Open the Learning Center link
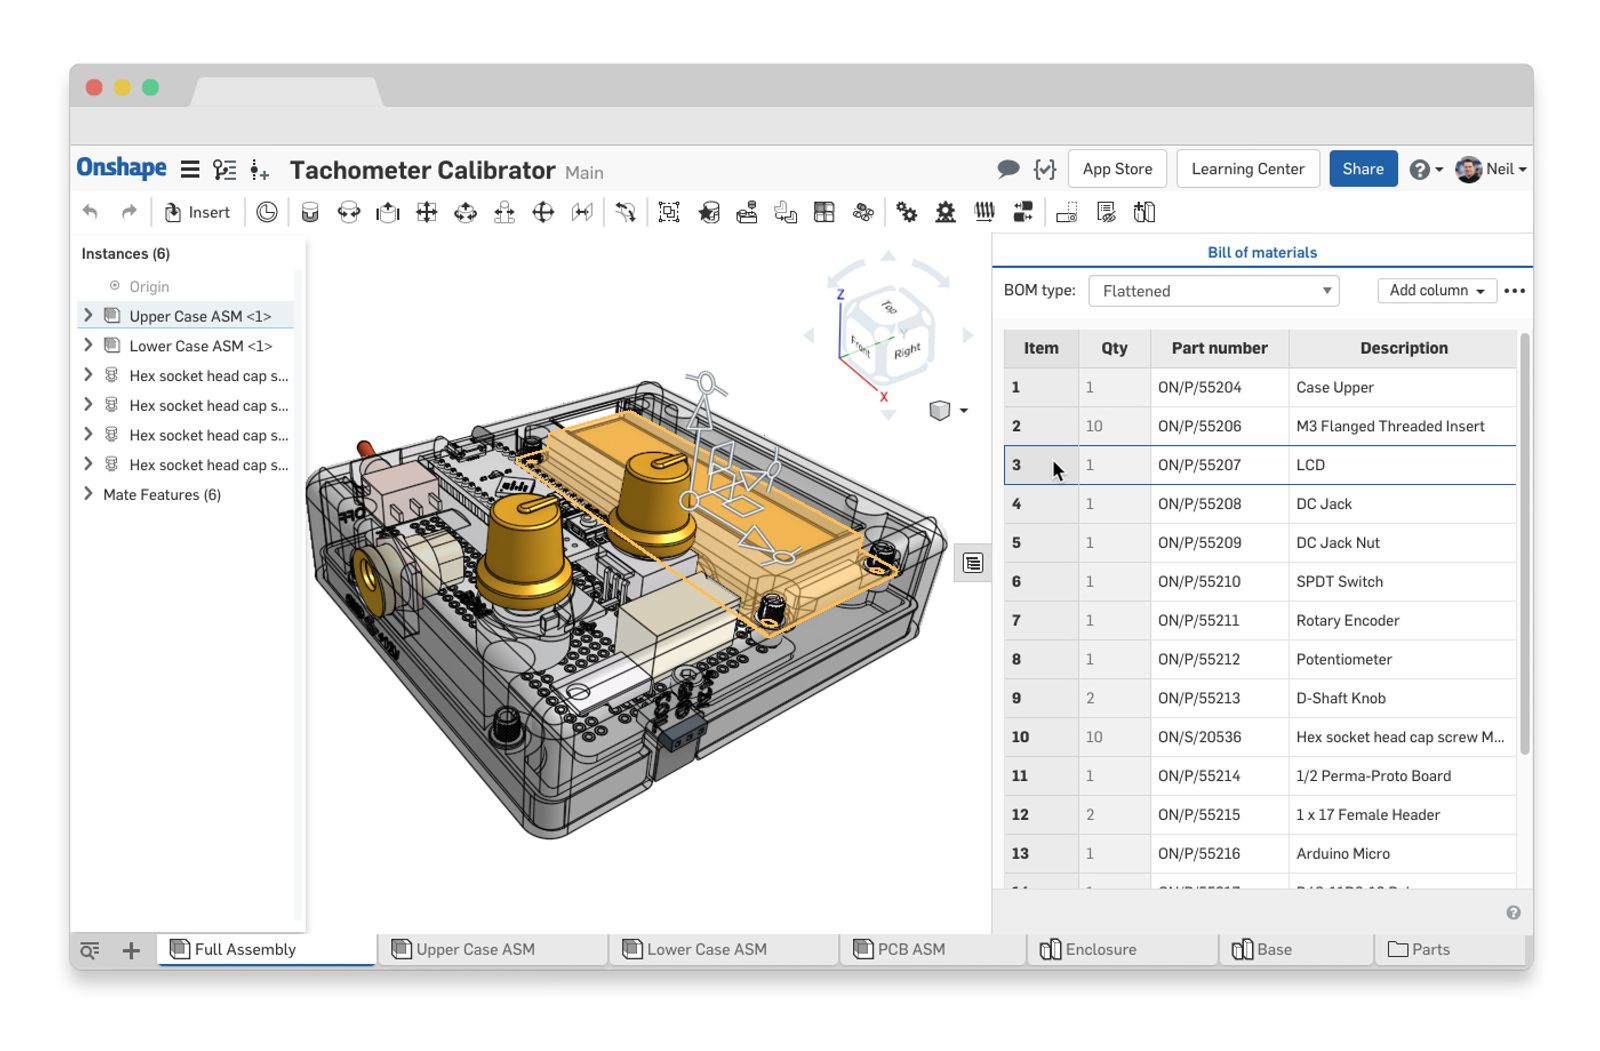1600x1051 pixels. click(1247, 169)
